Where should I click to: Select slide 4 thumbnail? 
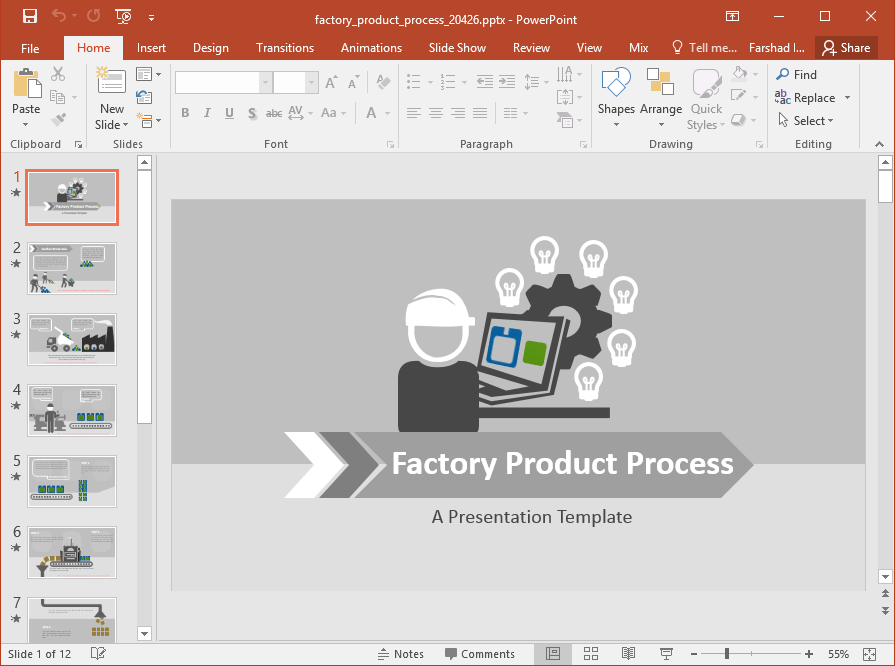coord(72,410)
